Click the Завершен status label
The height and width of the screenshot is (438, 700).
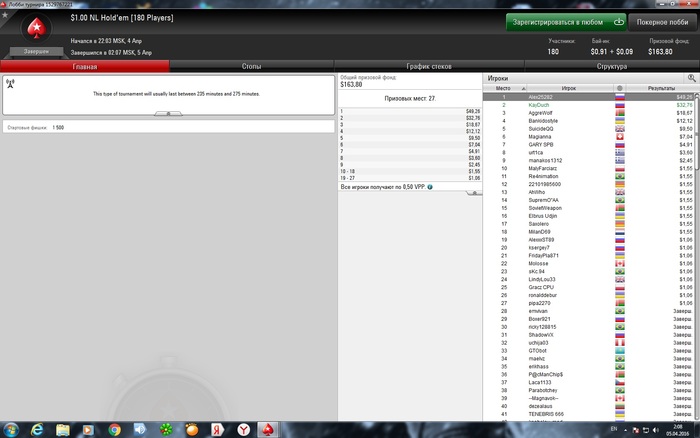pos(37,51)
